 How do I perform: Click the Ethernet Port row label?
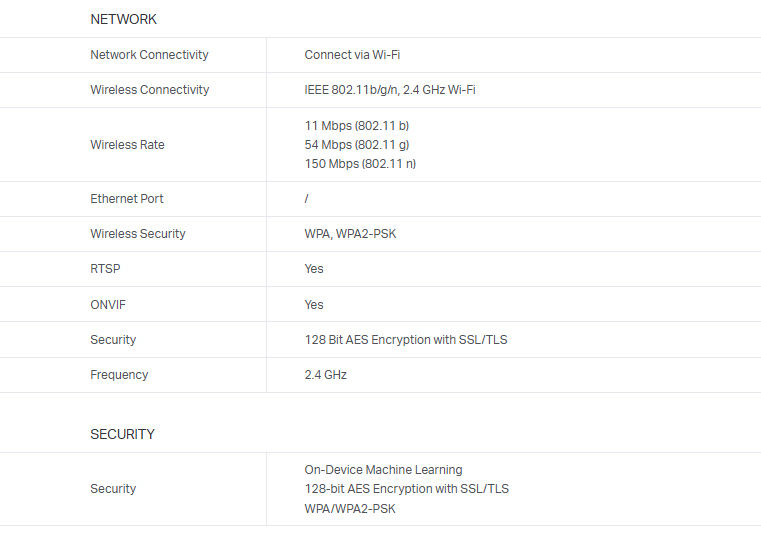[x=127, y=199]
